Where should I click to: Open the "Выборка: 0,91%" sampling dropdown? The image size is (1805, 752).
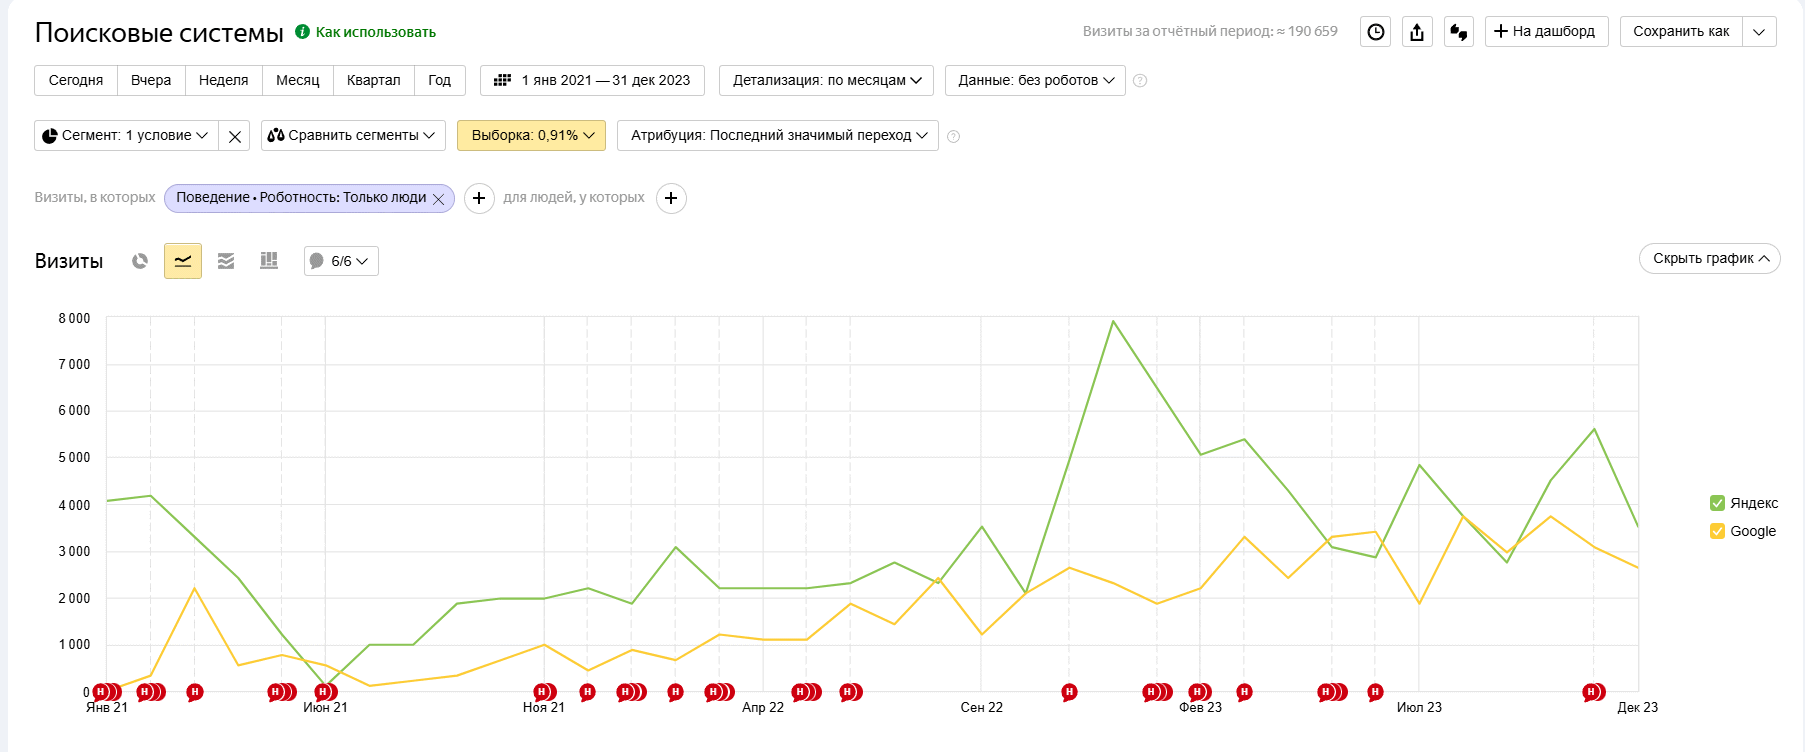click(x=531, y=136)
